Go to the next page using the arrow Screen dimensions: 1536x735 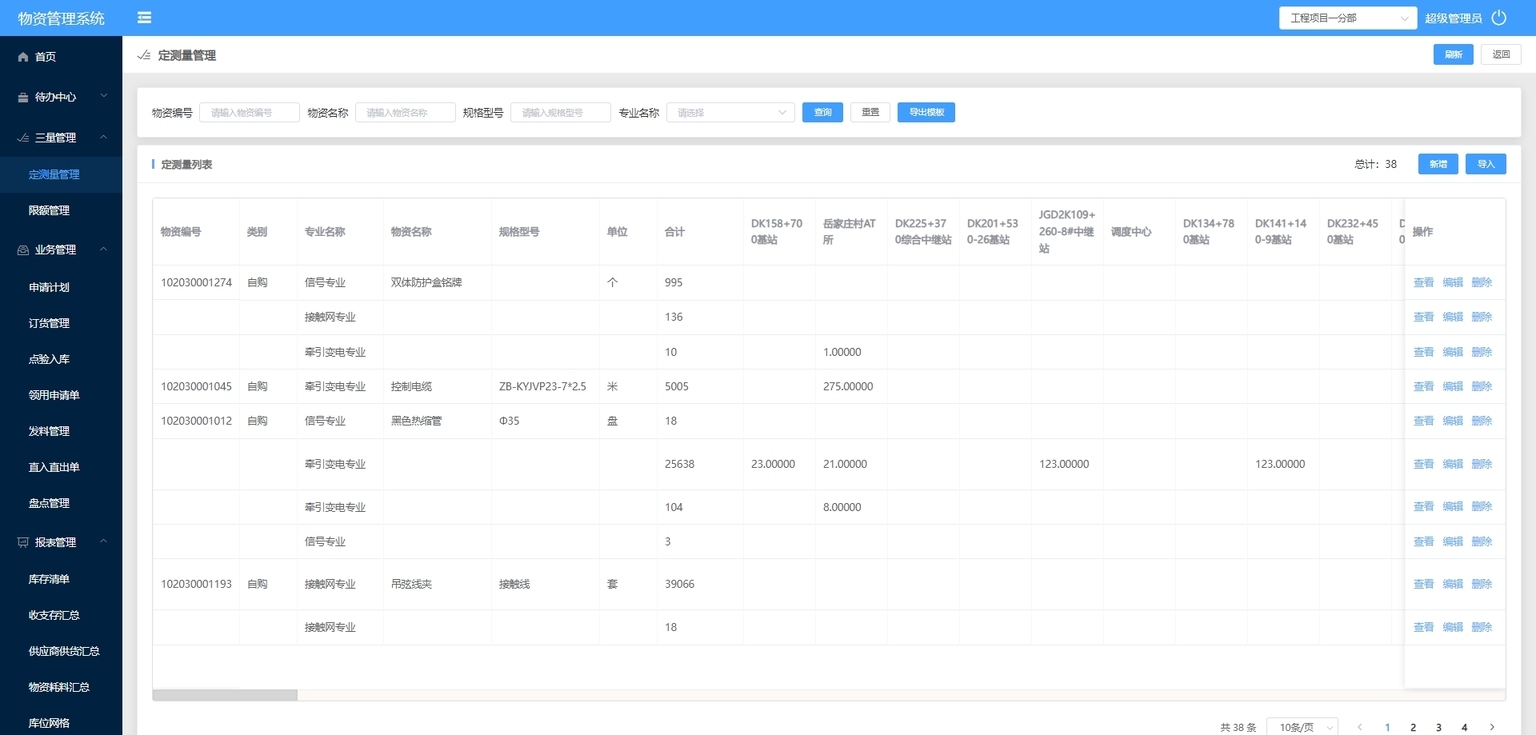tap(1492, 727)
